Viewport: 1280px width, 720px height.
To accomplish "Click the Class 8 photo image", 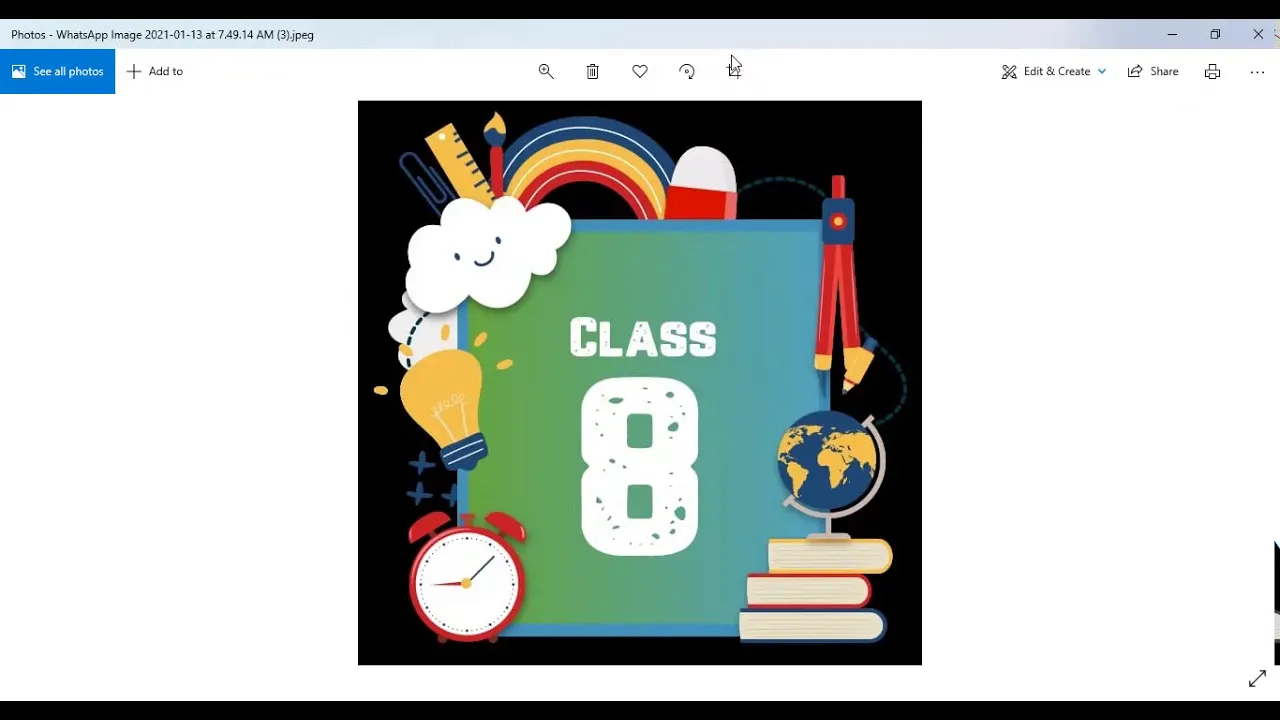I will click(640, 382).
